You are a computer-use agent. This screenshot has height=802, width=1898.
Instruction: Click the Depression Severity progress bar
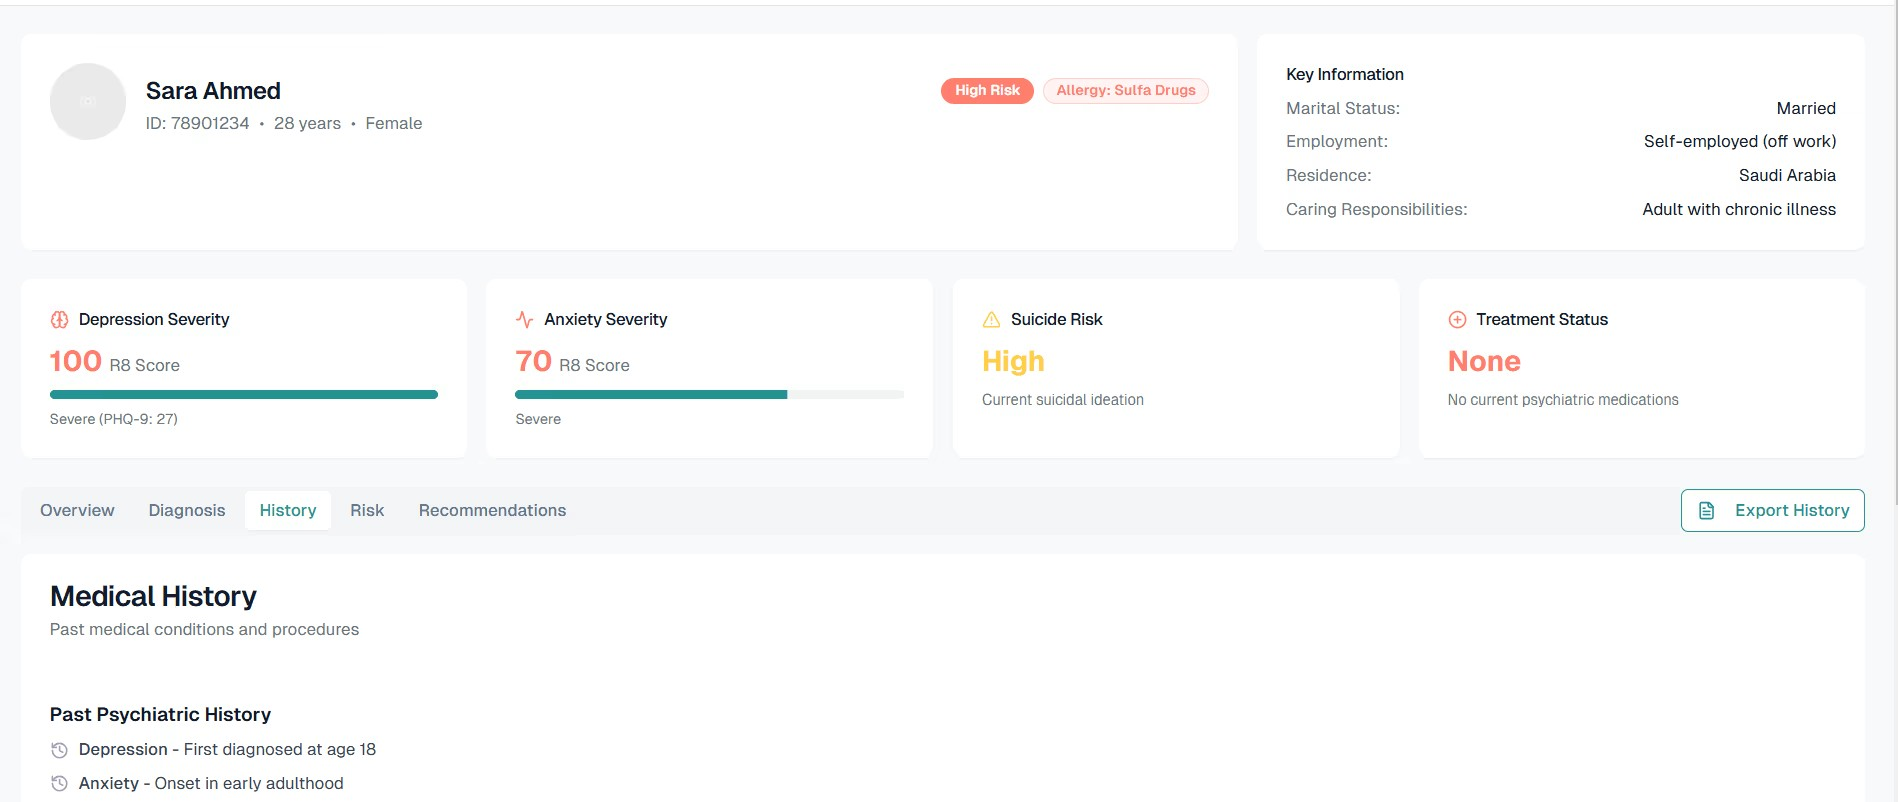coord(244,395)
